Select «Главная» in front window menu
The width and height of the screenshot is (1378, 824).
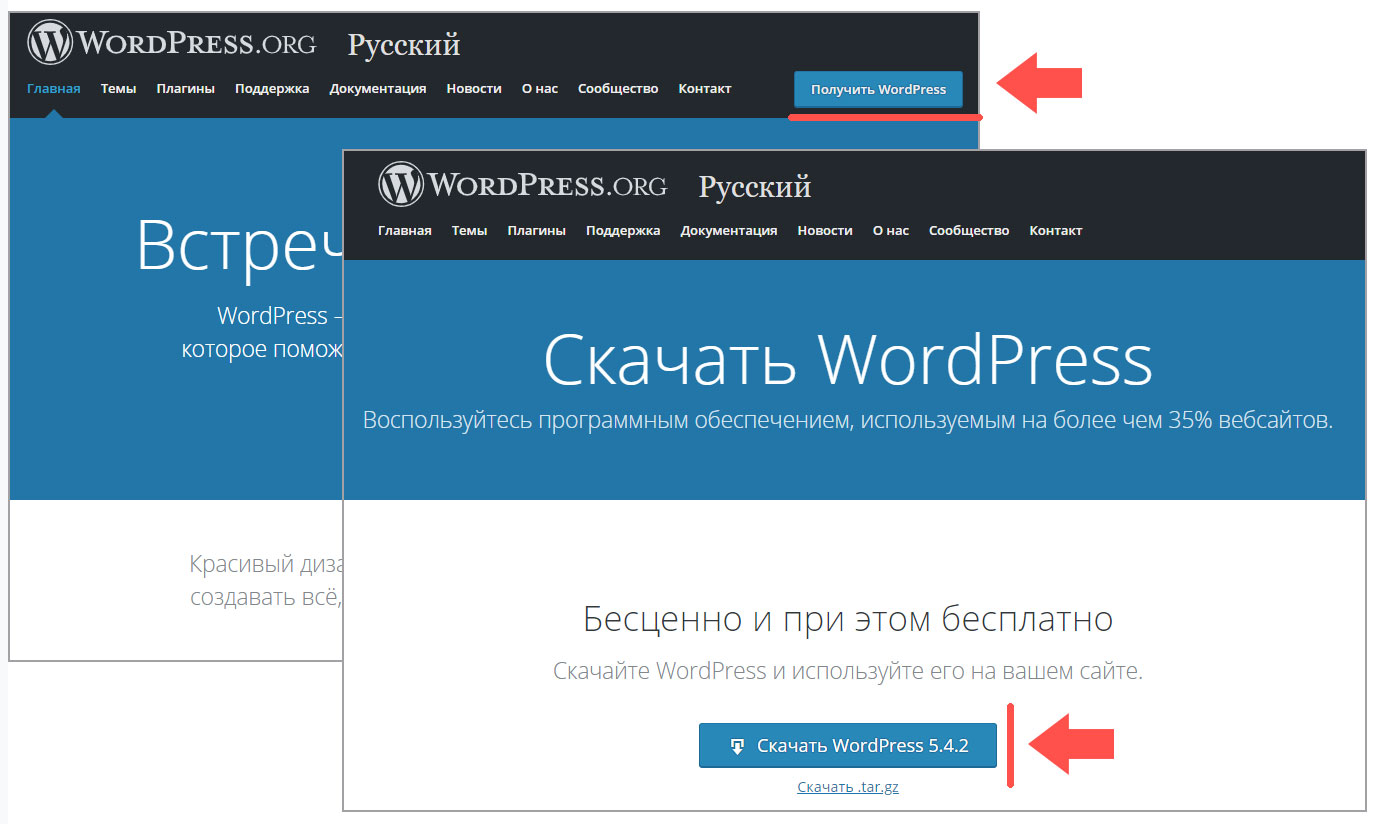coord(405,230)
